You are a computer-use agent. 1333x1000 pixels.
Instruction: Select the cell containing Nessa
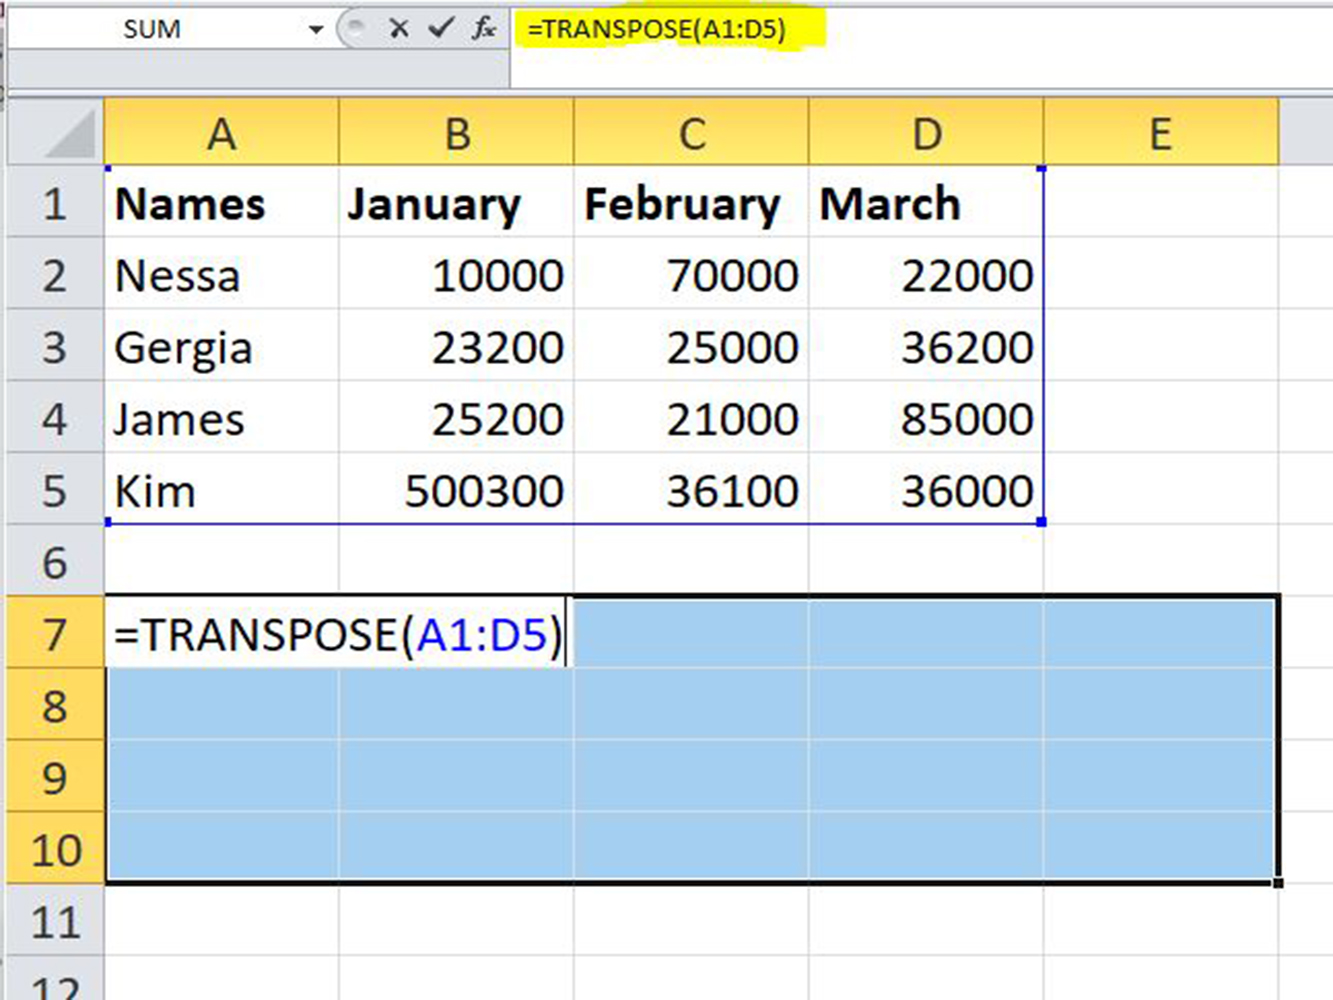point(221,276)
